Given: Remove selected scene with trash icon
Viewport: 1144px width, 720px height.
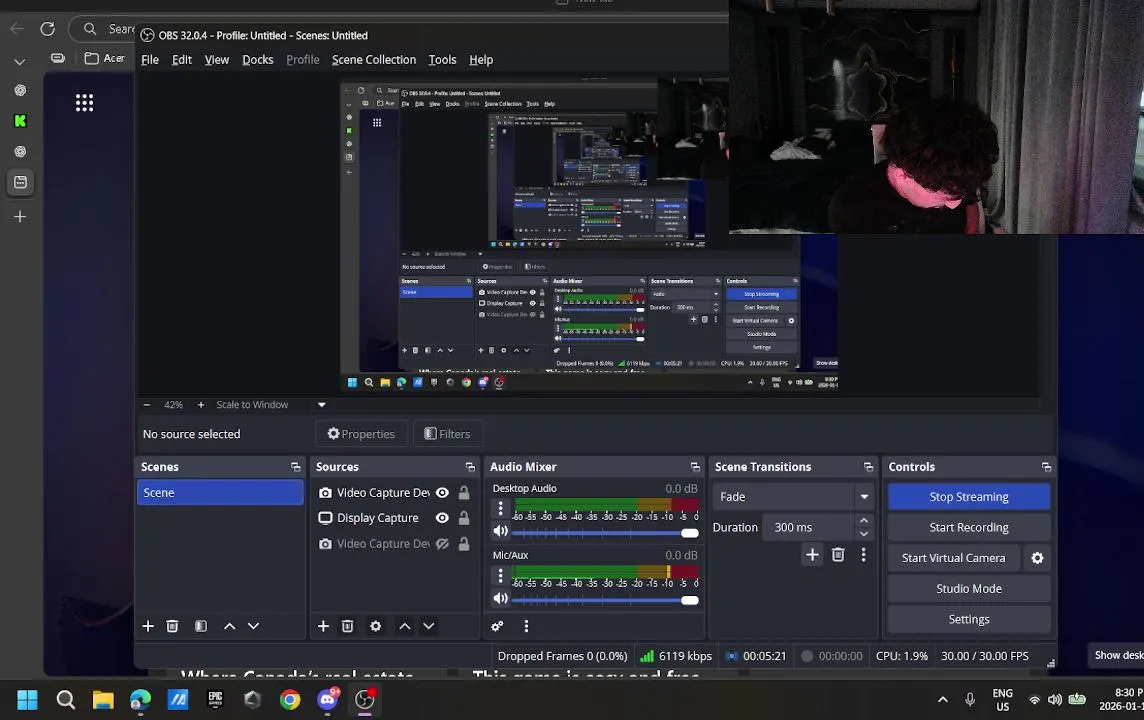Looking at the screenshot, I should [172, 626].
